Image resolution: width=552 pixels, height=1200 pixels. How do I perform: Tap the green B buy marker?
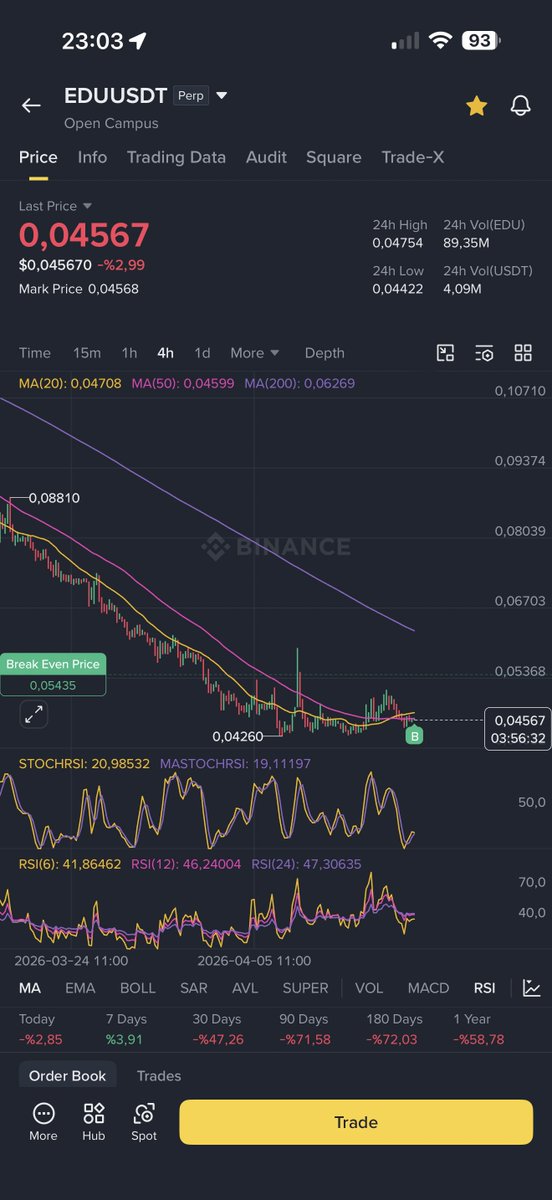click(414, 735)
